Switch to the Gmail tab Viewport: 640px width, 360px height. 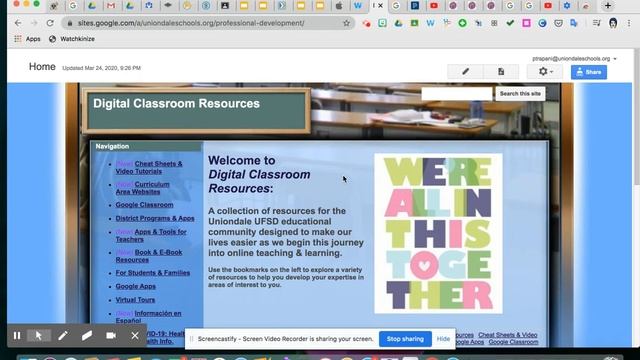coord(111,6)
